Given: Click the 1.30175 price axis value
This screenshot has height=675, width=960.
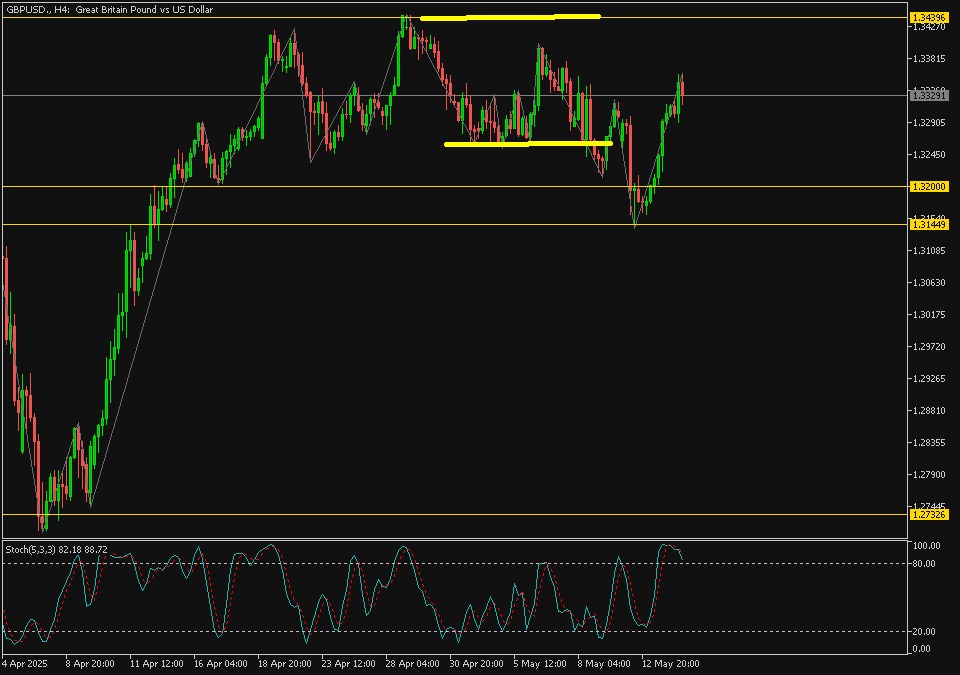Looking at the screenshot, I should pyautogui.click(x=929, y=315).
